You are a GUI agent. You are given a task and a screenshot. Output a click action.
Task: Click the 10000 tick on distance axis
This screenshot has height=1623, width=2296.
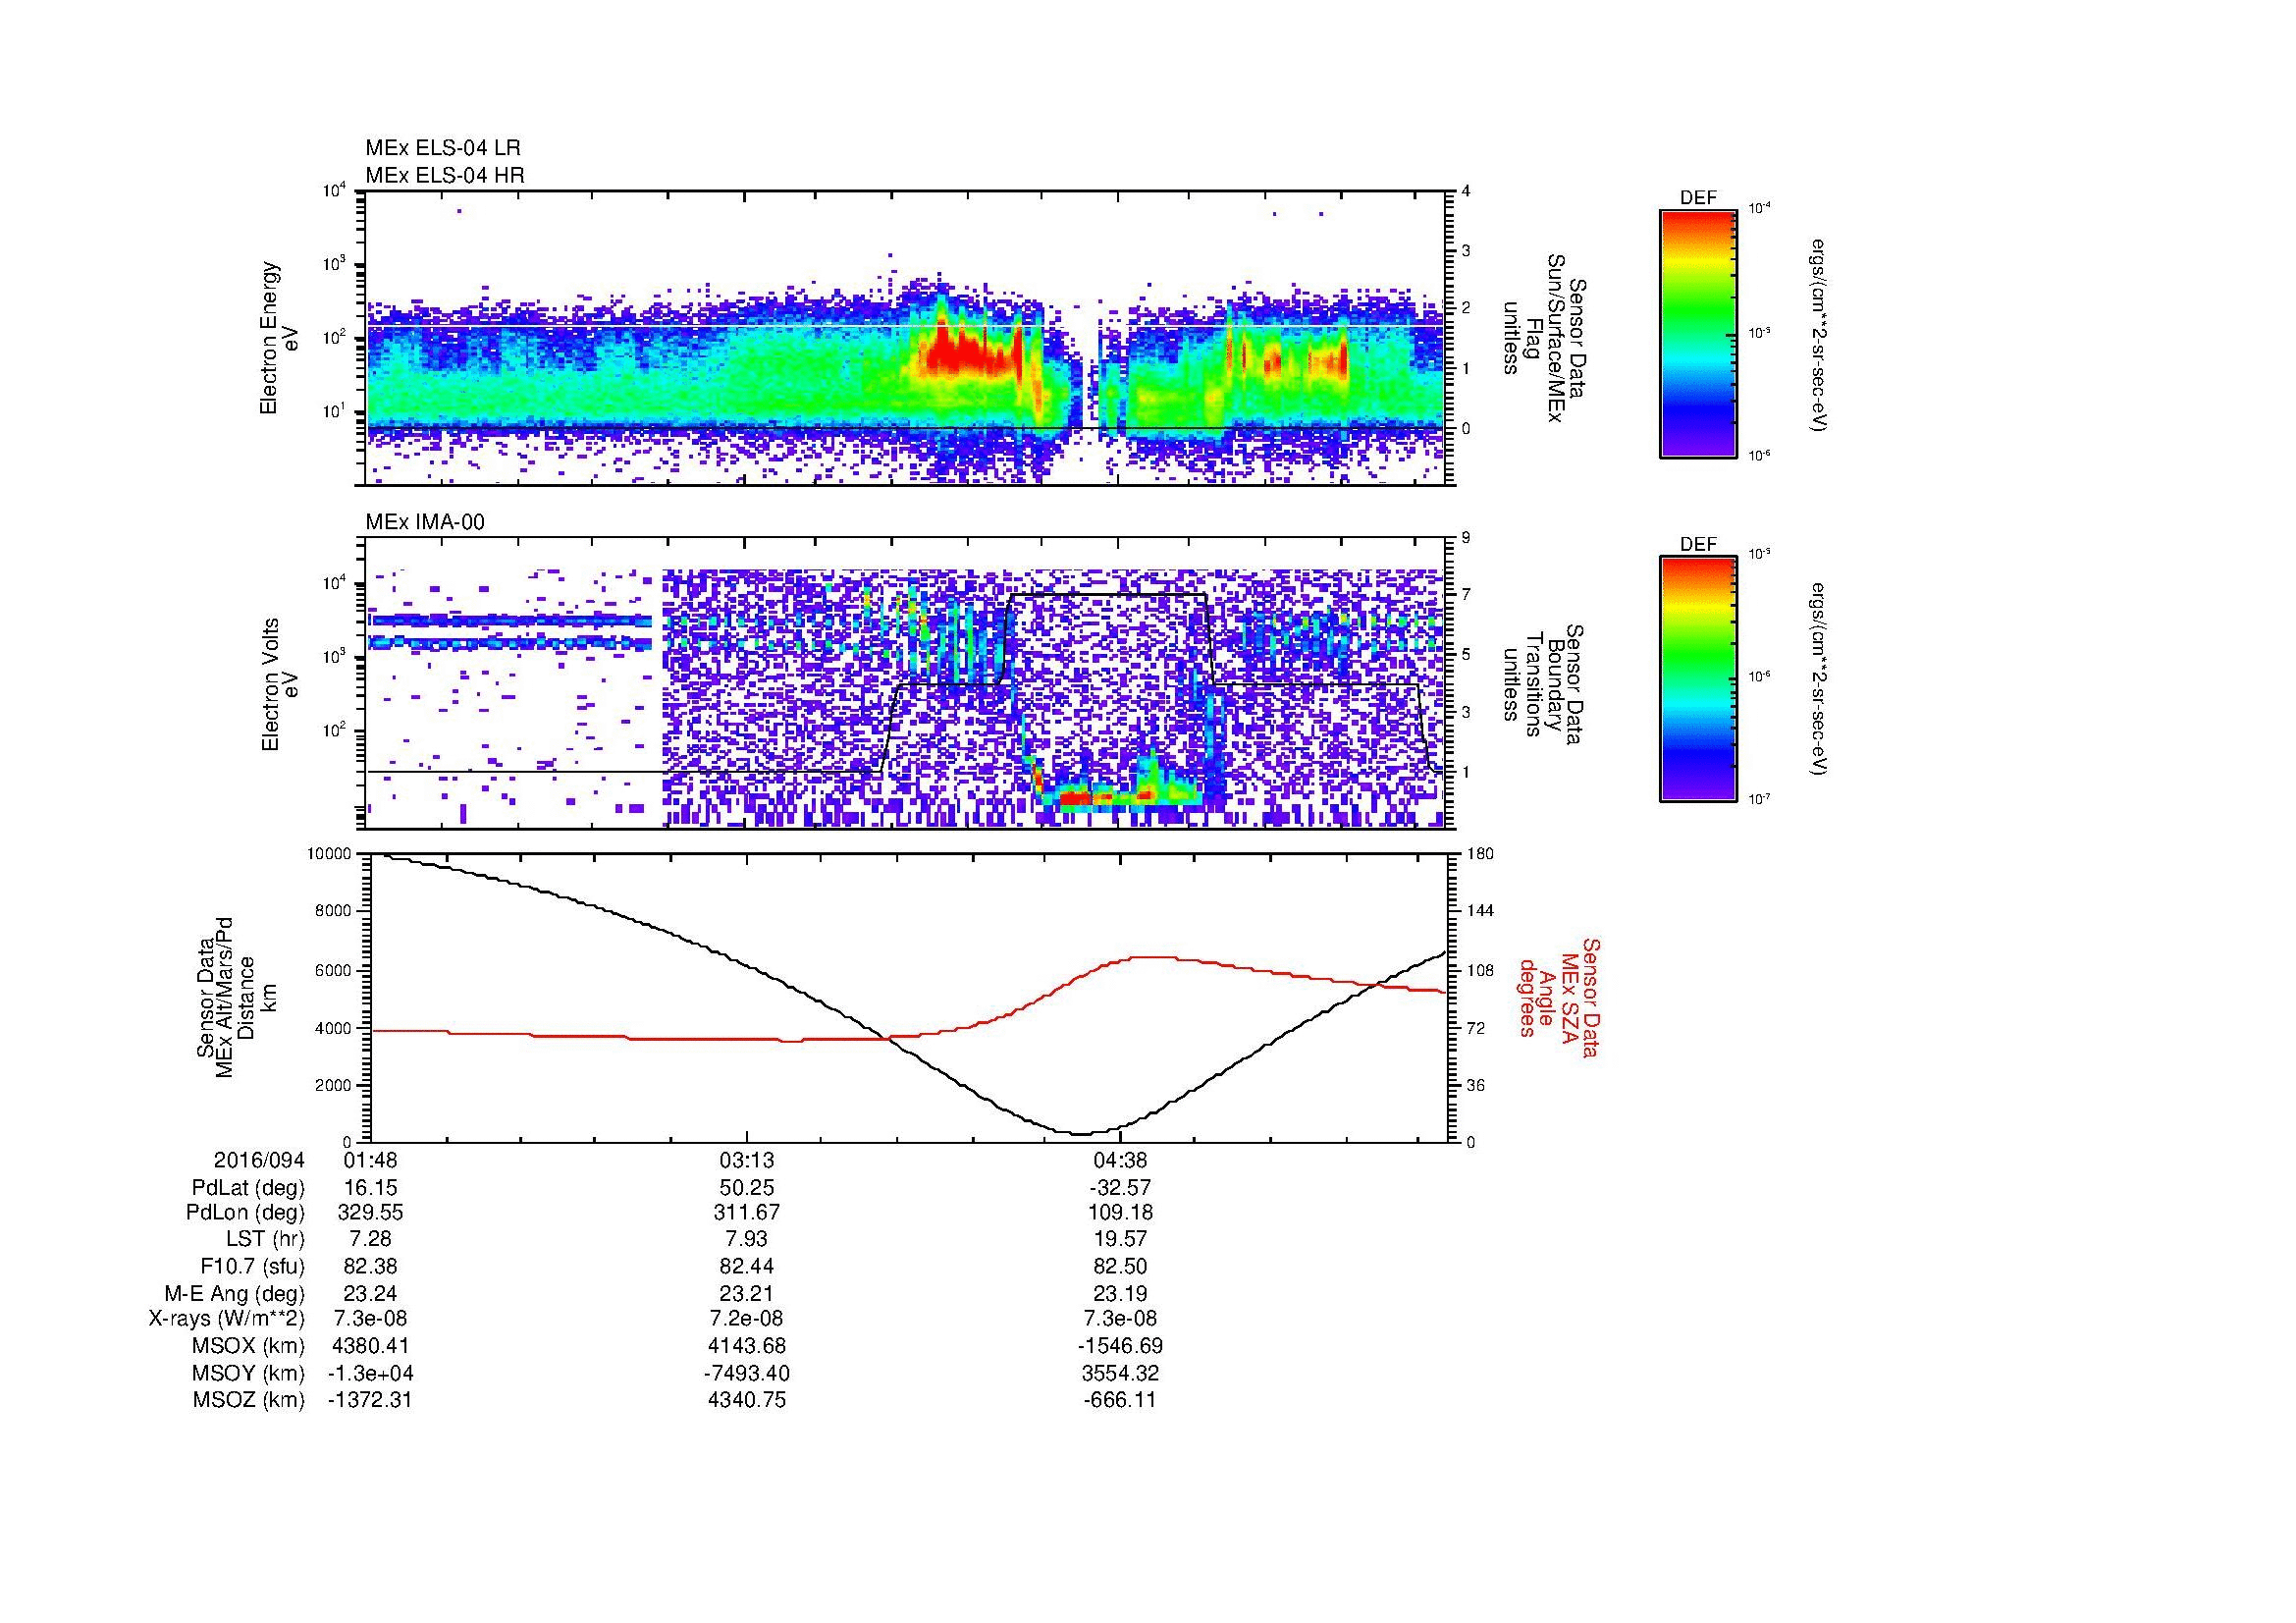(330, 854)
